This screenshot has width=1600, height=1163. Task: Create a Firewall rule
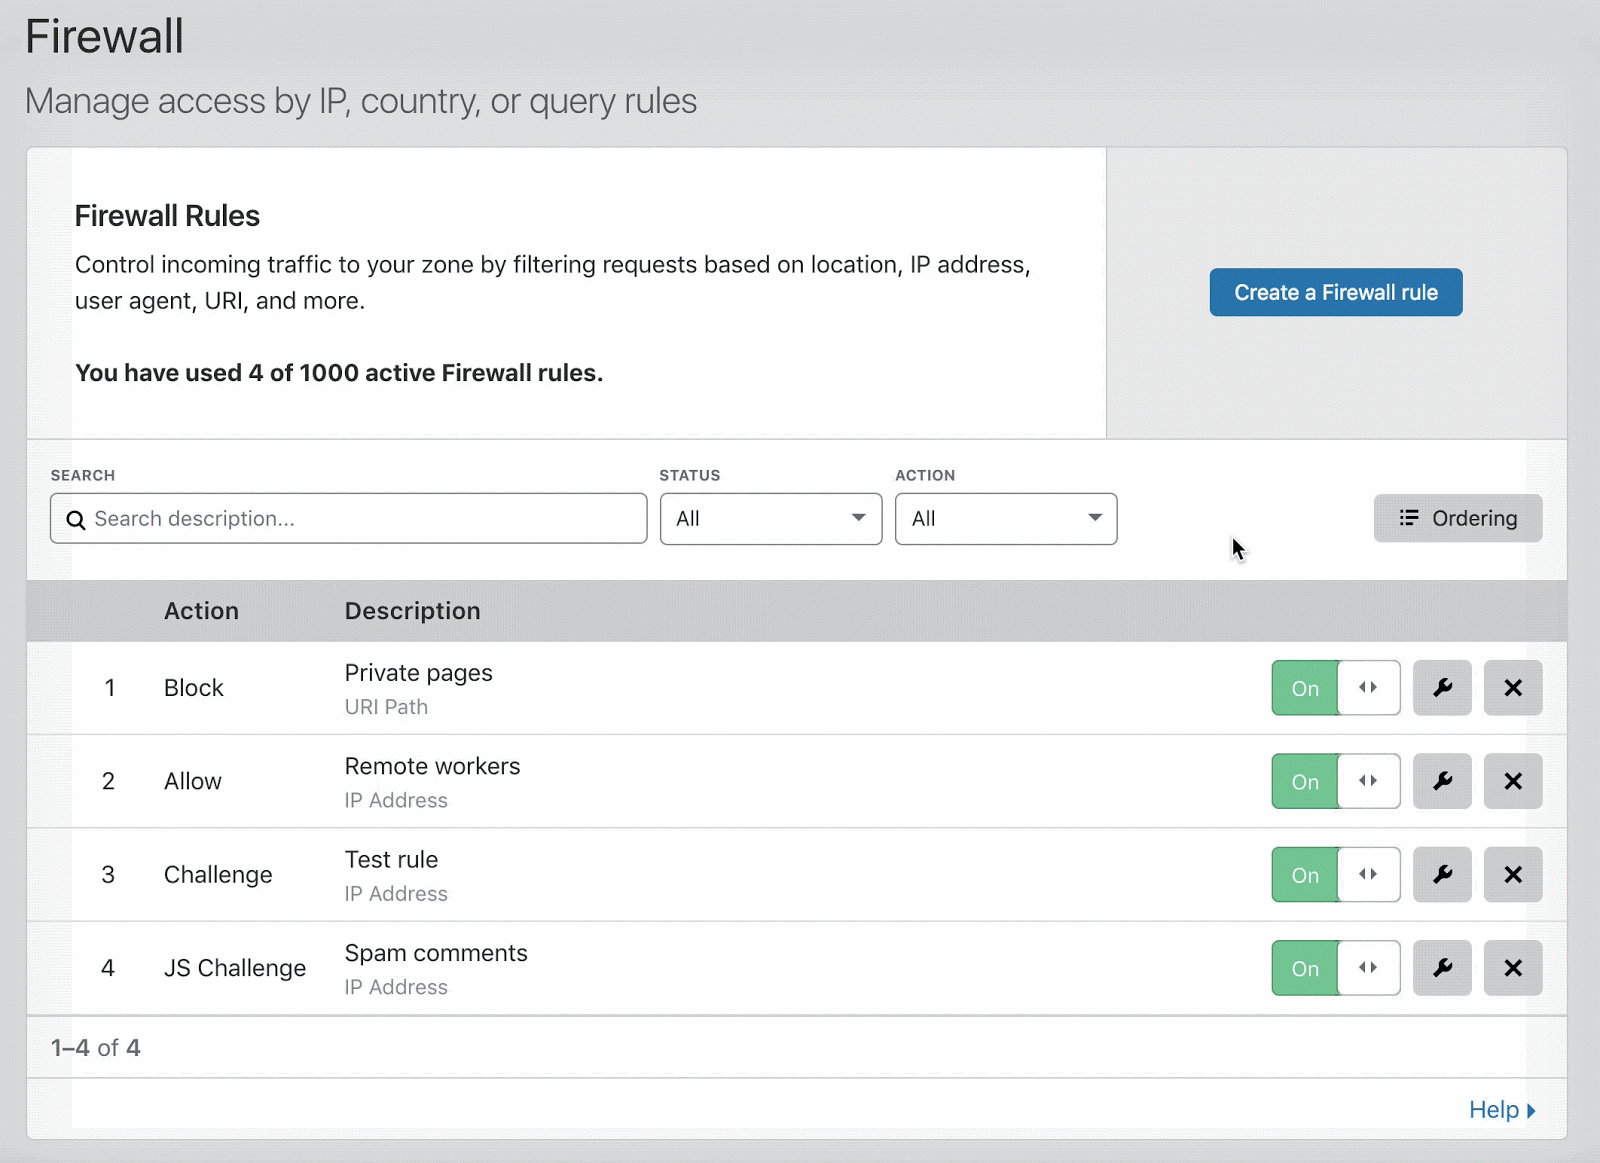[x=1335, y=292]
